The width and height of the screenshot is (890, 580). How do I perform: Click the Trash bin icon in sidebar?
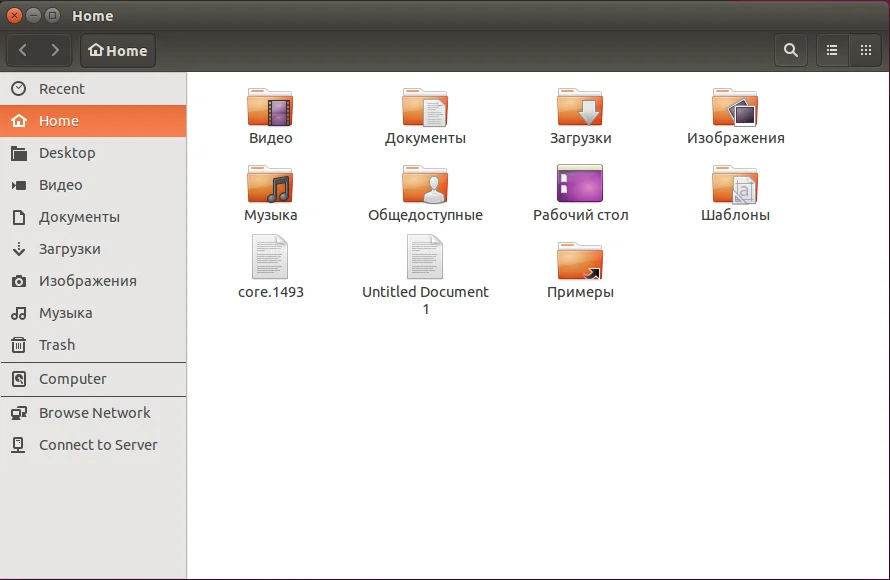[x=19, y=345]
